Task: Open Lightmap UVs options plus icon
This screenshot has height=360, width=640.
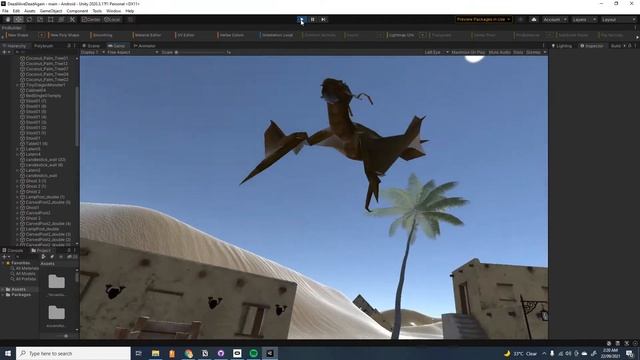Action: coord(422,36)
